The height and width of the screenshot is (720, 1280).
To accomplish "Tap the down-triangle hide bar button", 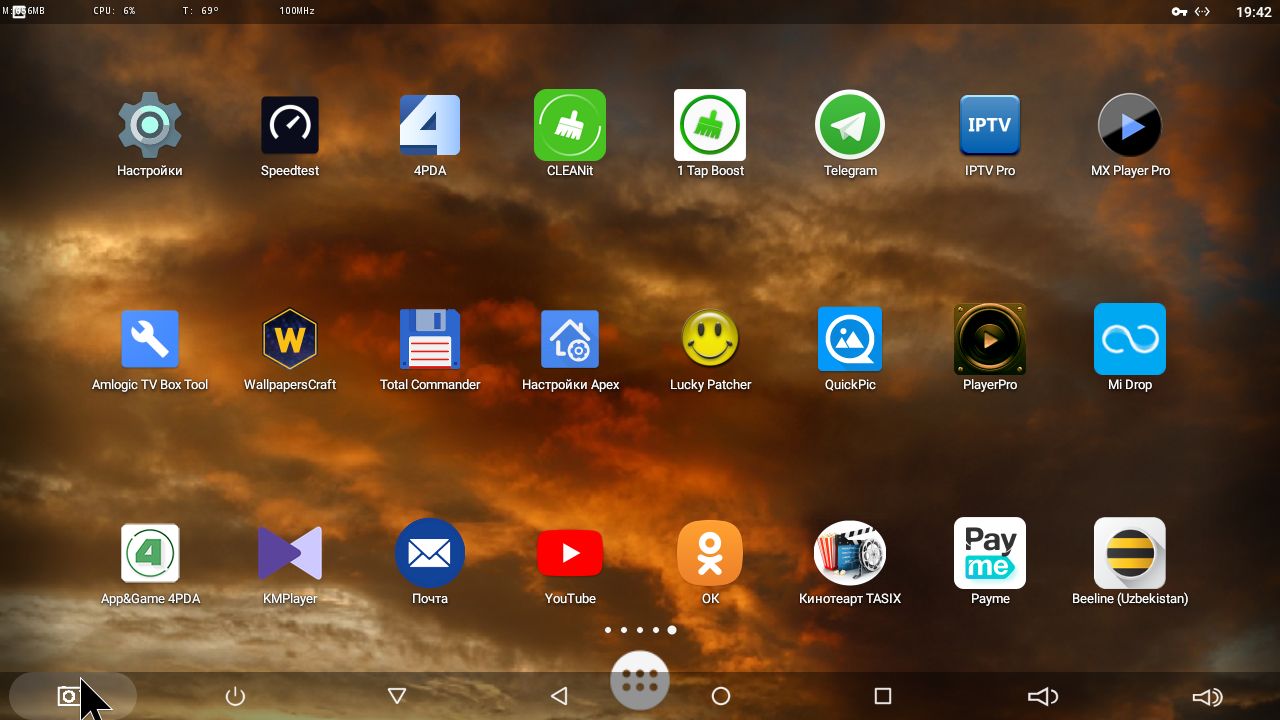I will point(397,696).
